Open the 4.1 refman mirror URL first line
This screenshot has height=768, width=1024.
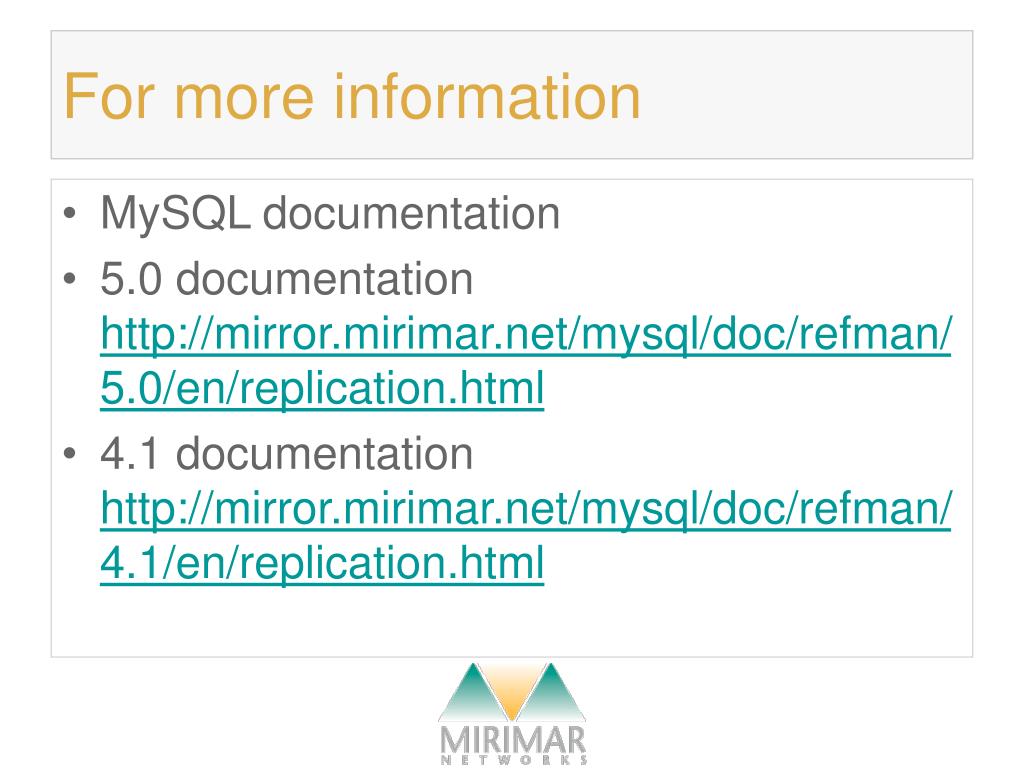[x=526, y=508]
